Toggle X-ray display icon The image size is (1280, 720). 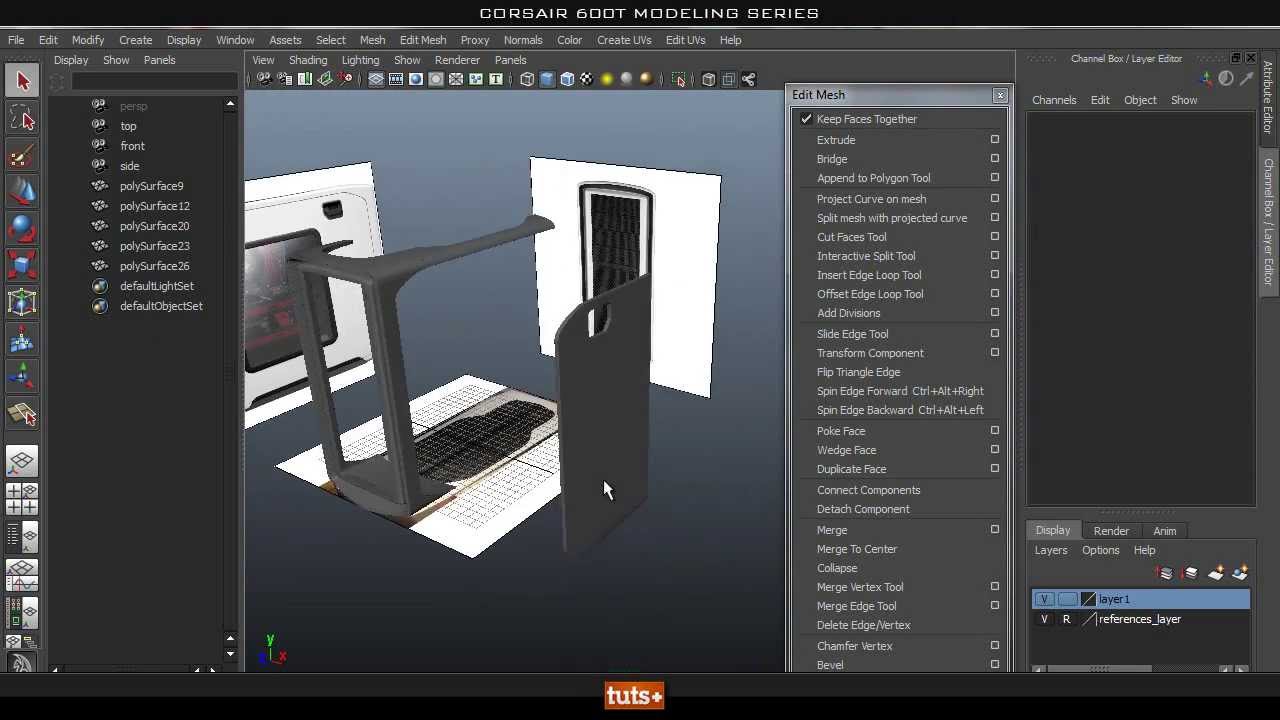[x=709, y=79]
